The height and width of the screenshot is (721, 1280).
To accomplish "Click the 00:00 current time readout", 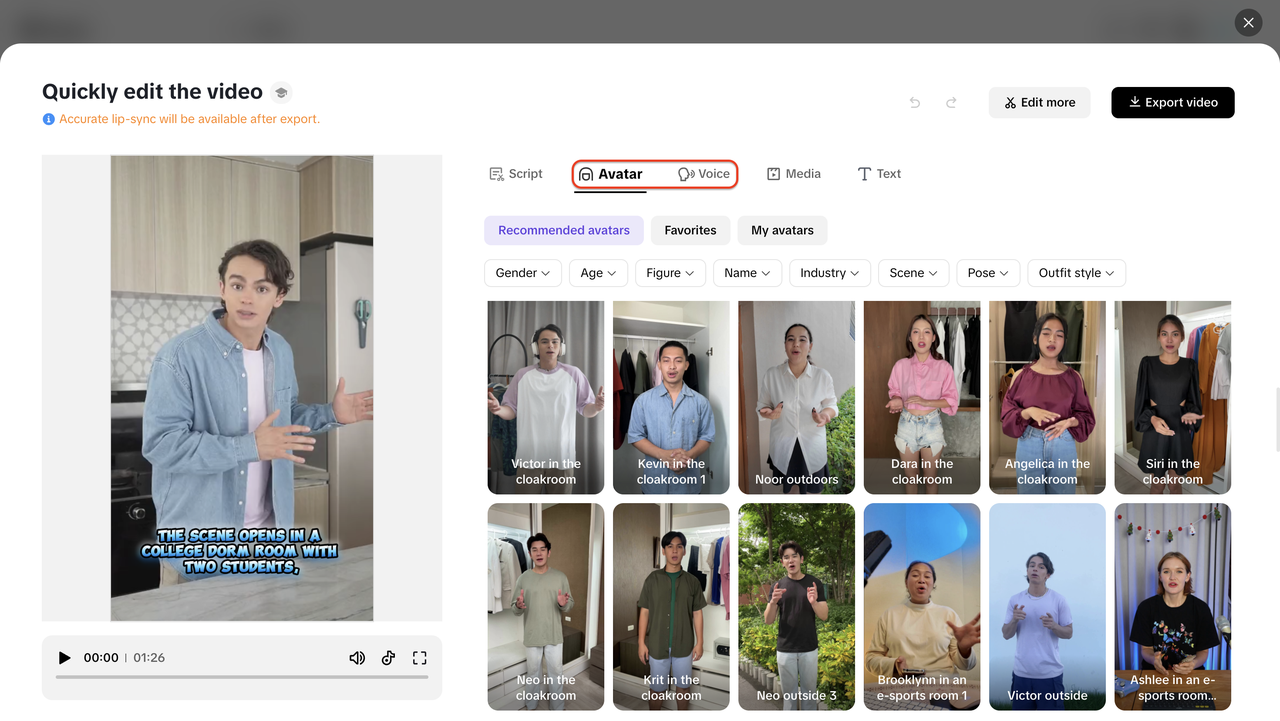I will pos(101,658).
